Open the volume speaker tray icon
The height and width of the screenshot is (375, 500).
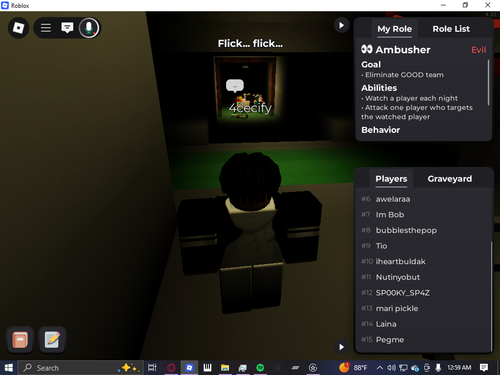click(391, 368)
